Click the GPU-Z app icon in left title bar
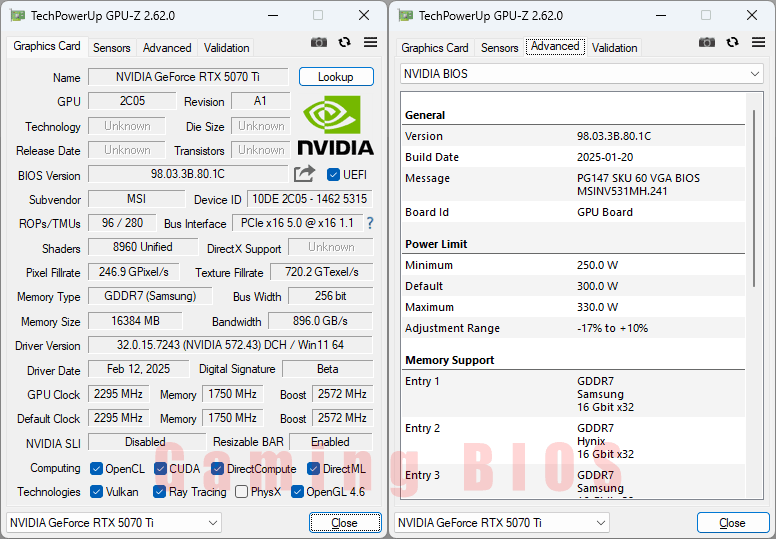 tap(18, 16)
